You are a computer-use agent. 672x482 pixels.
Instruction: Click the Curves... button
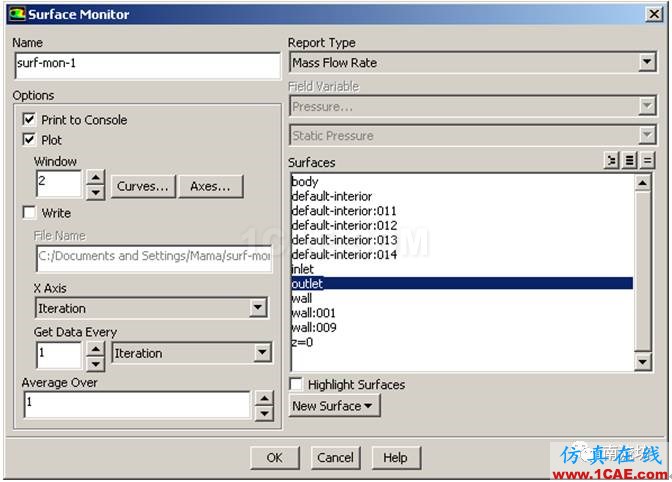coord(143,186)
